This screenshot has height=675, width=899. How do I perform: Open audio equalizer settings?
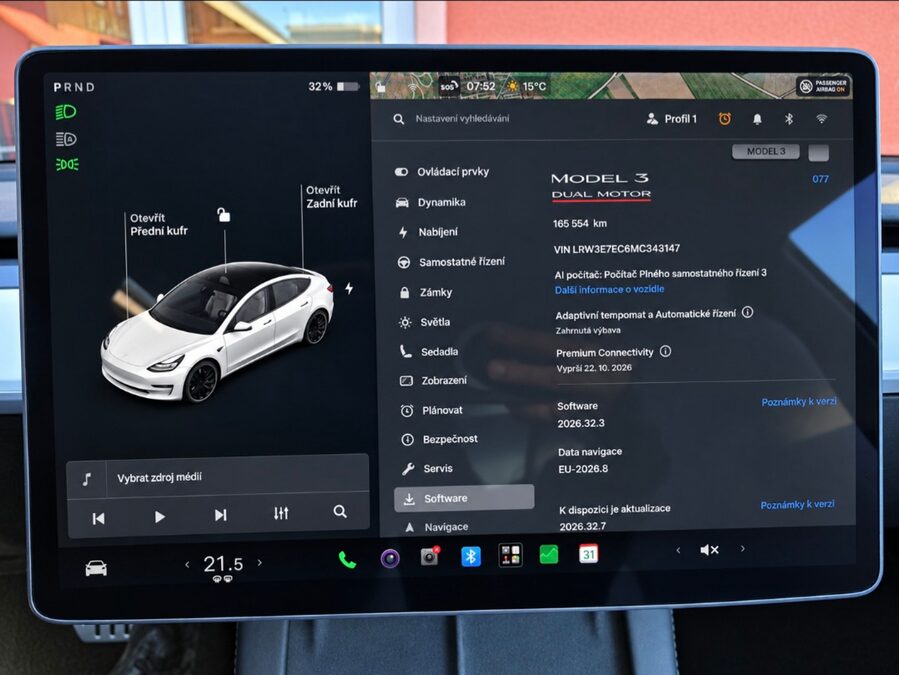click(281, 513)
